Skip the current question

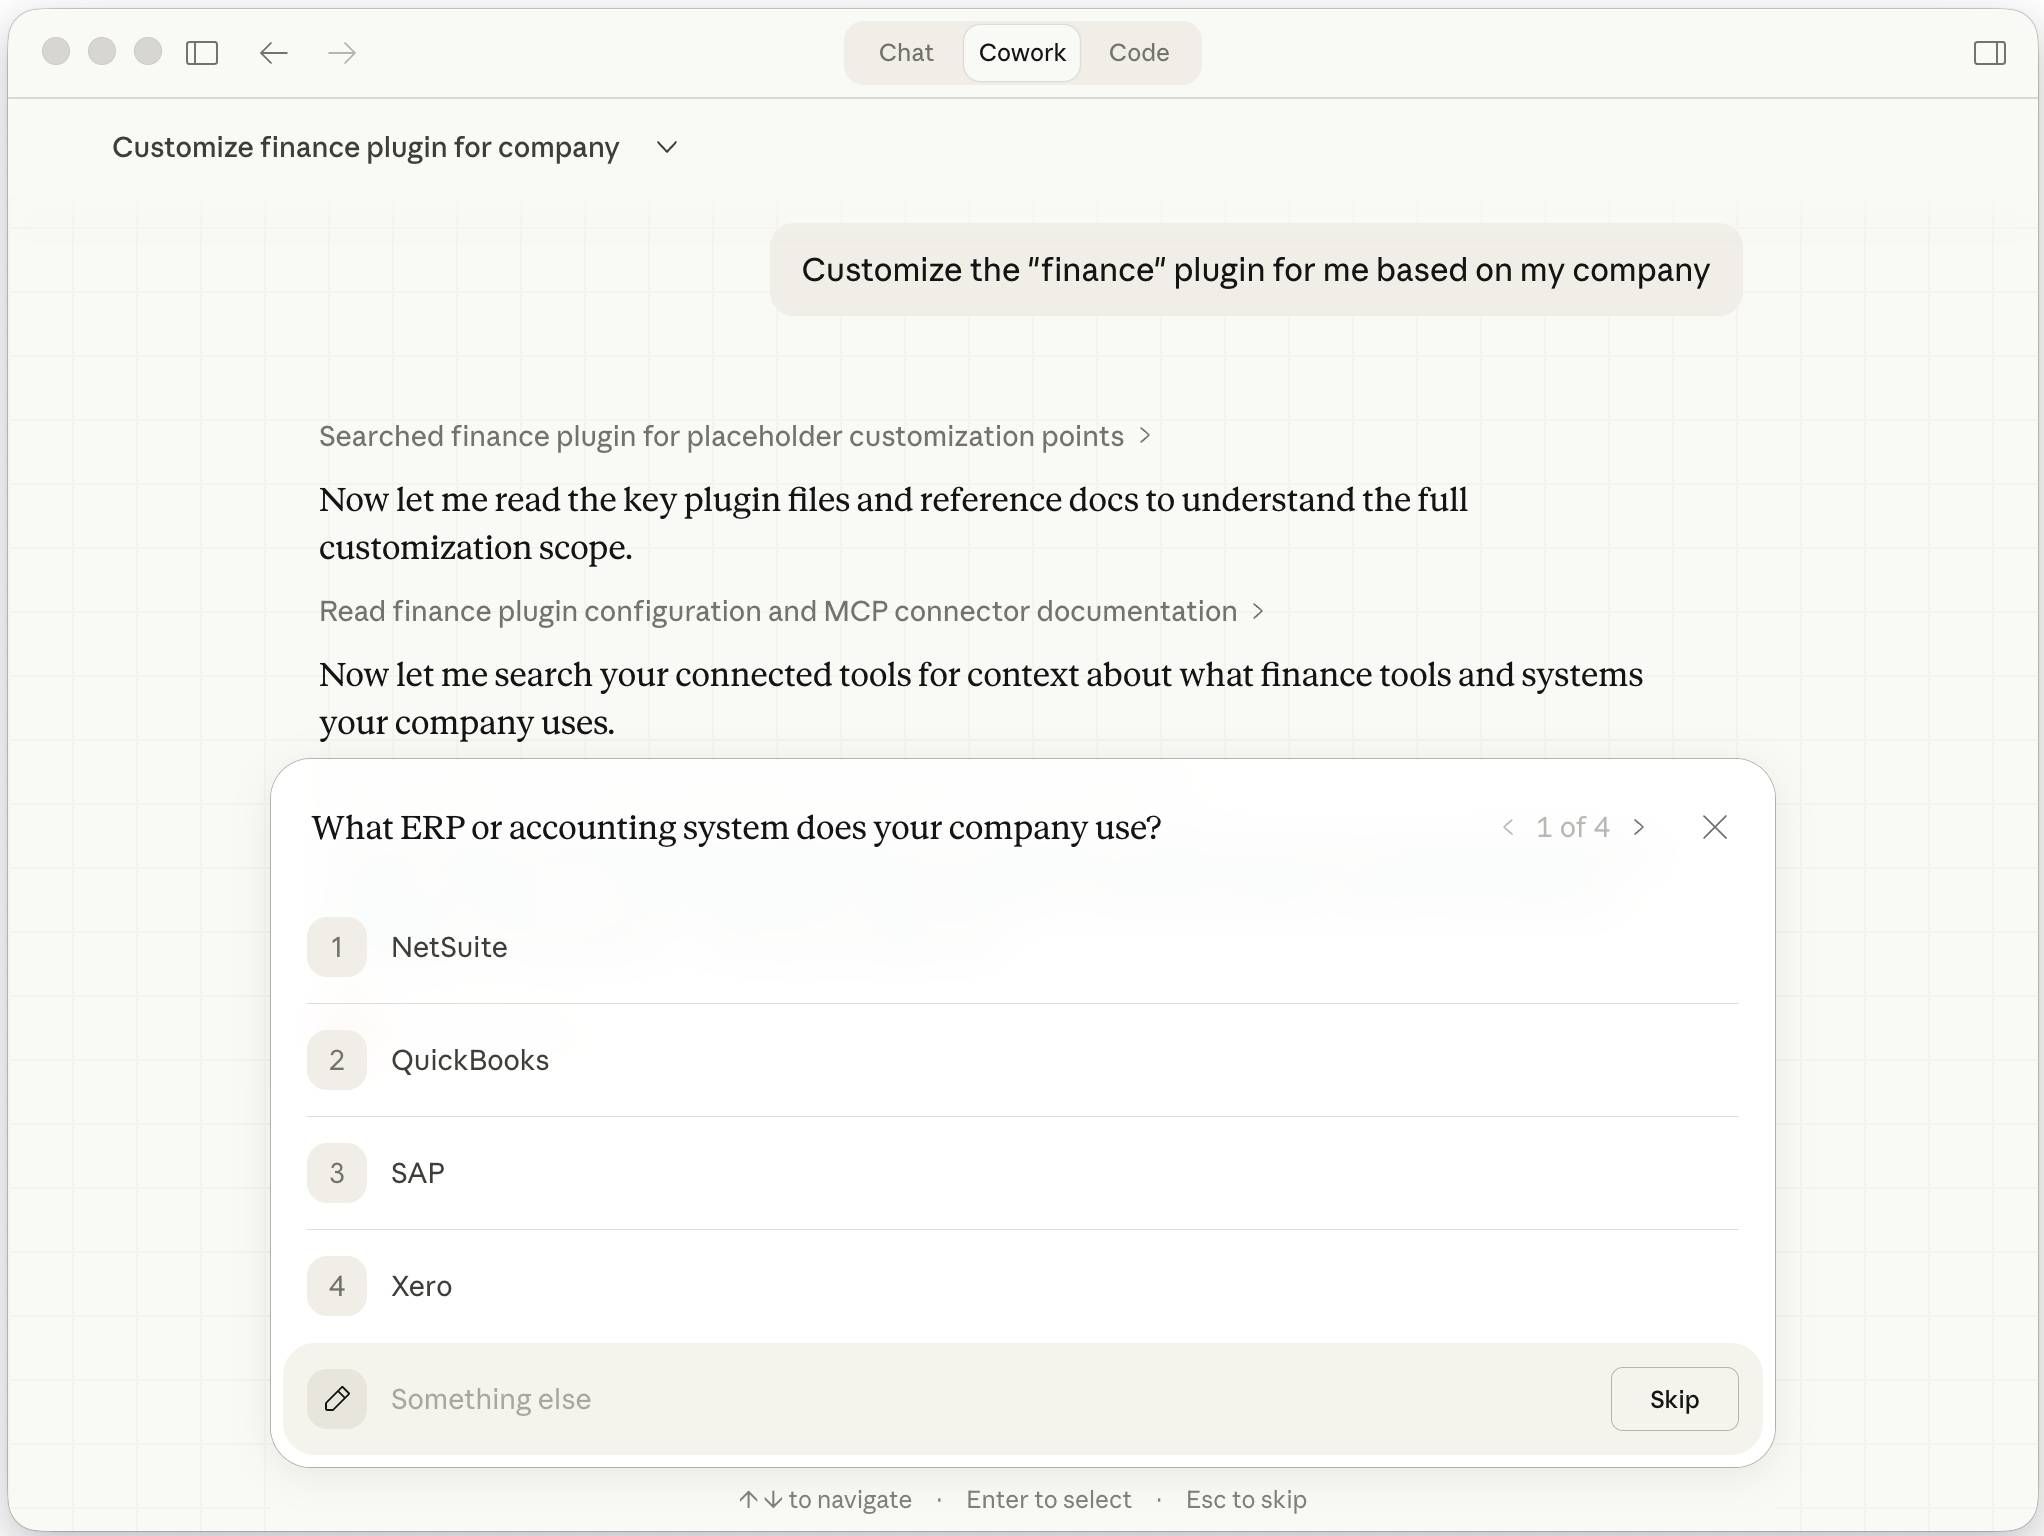pos(1674,1399)
